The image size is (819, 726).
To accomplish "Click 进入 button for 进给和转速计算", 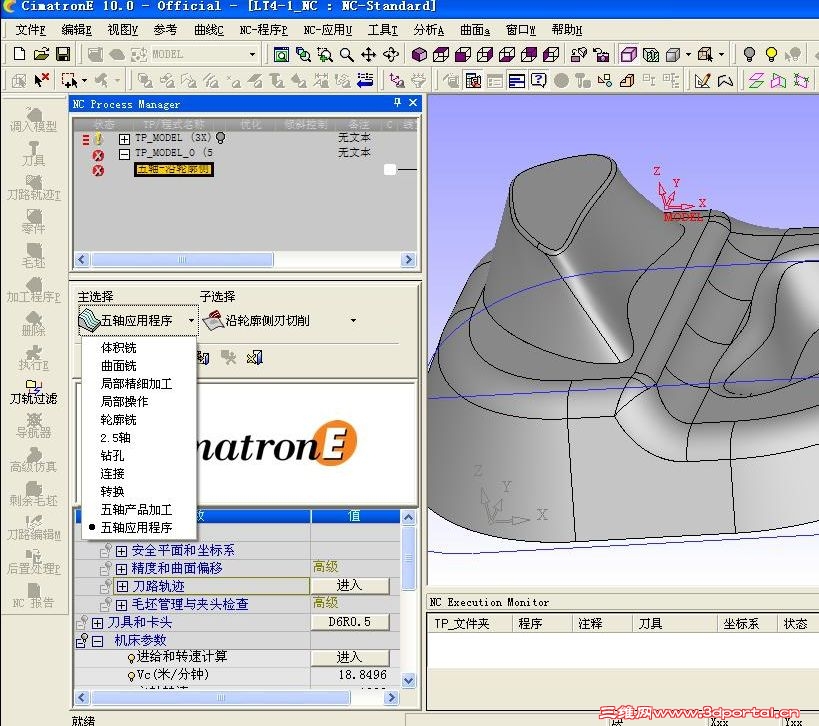I will pos(350,658).
